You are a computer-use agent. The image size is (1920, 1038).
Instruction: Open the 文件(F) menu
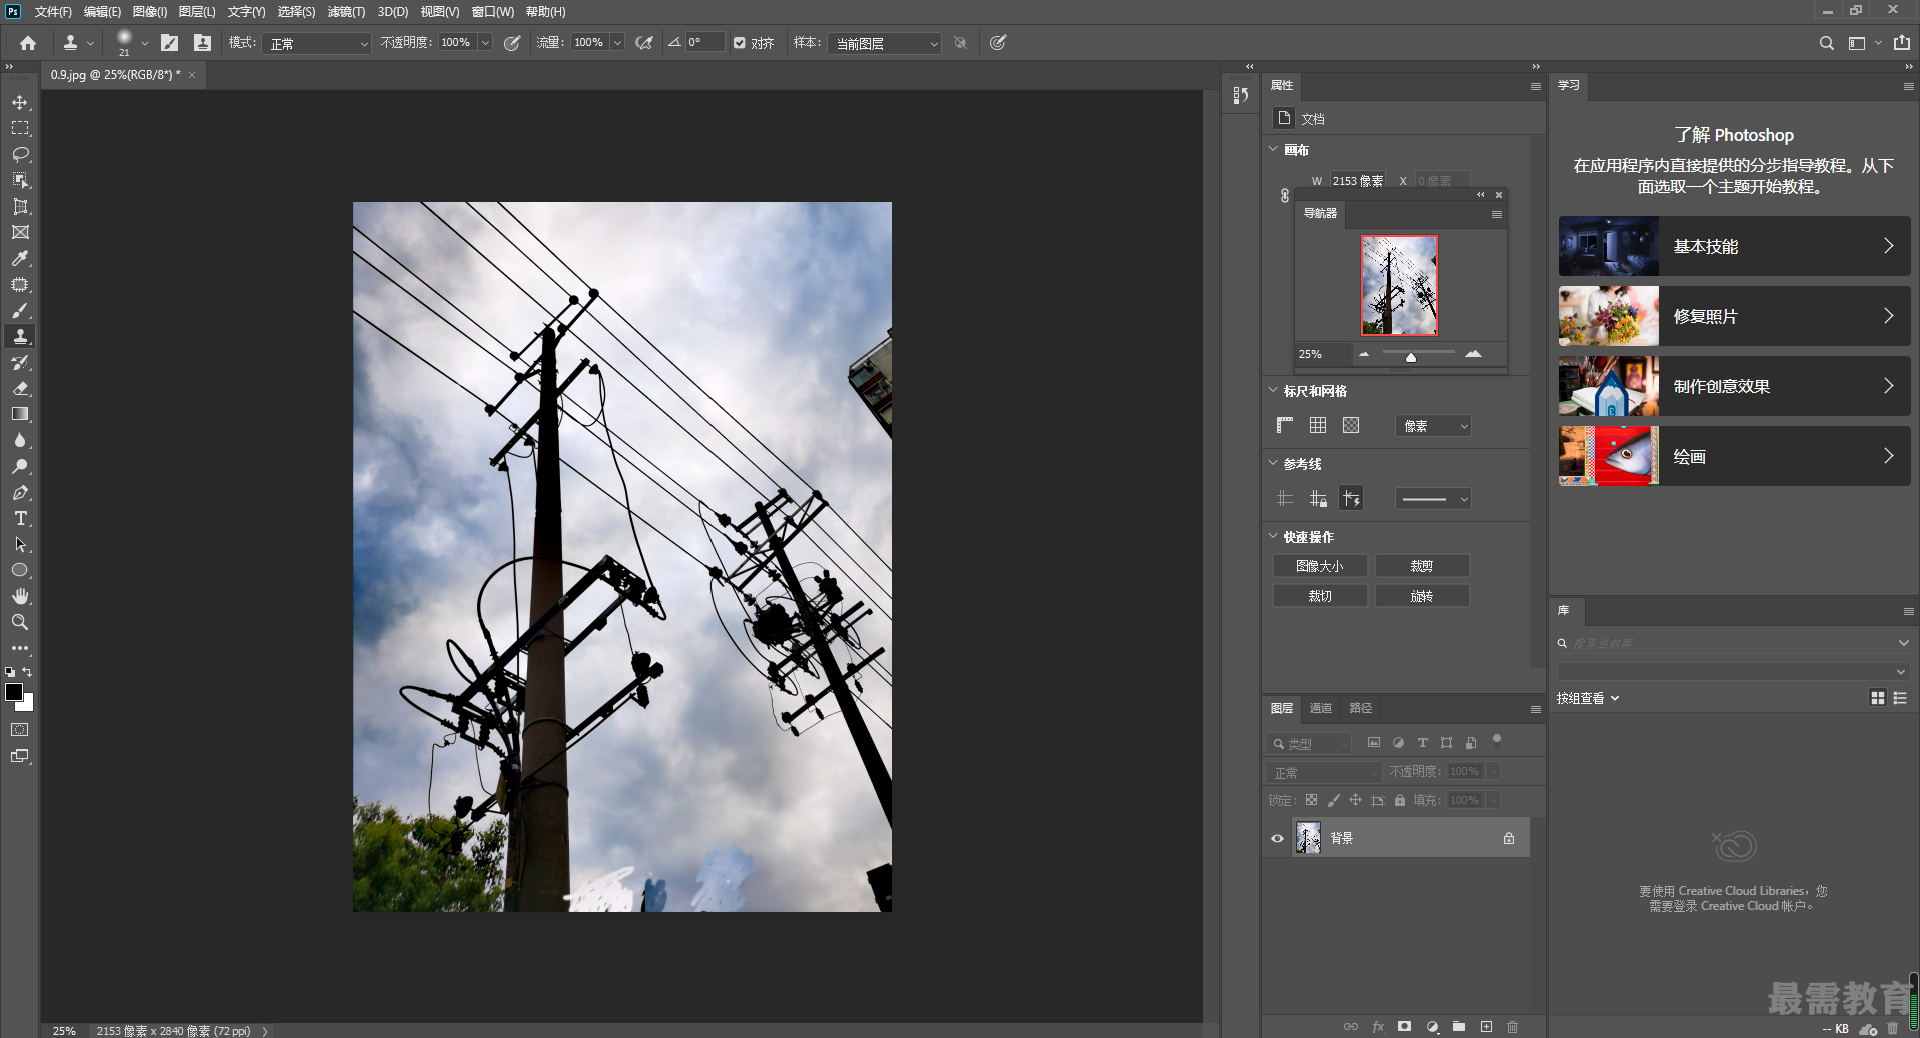pos(53,12)
